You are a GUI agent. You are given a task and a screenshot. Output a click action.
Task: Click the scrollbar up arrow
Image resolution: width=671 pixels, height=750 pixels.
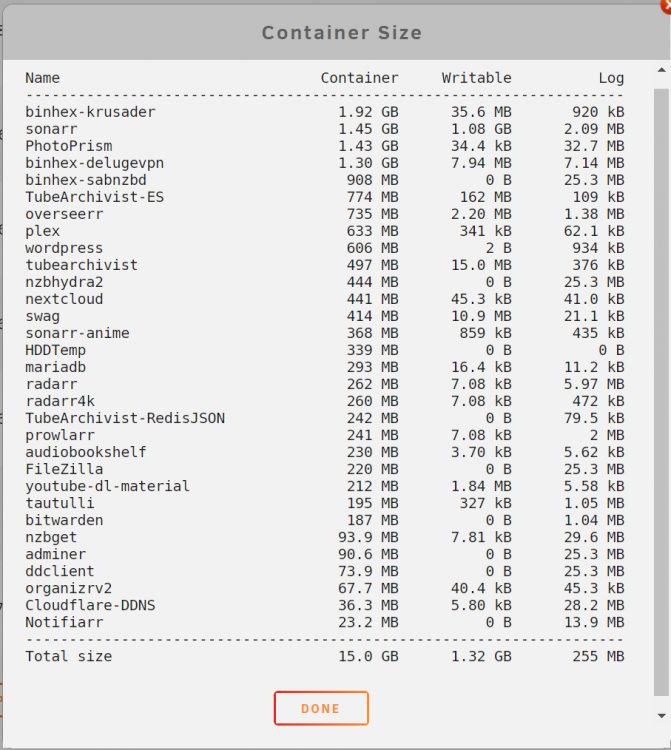click(661, 70)
